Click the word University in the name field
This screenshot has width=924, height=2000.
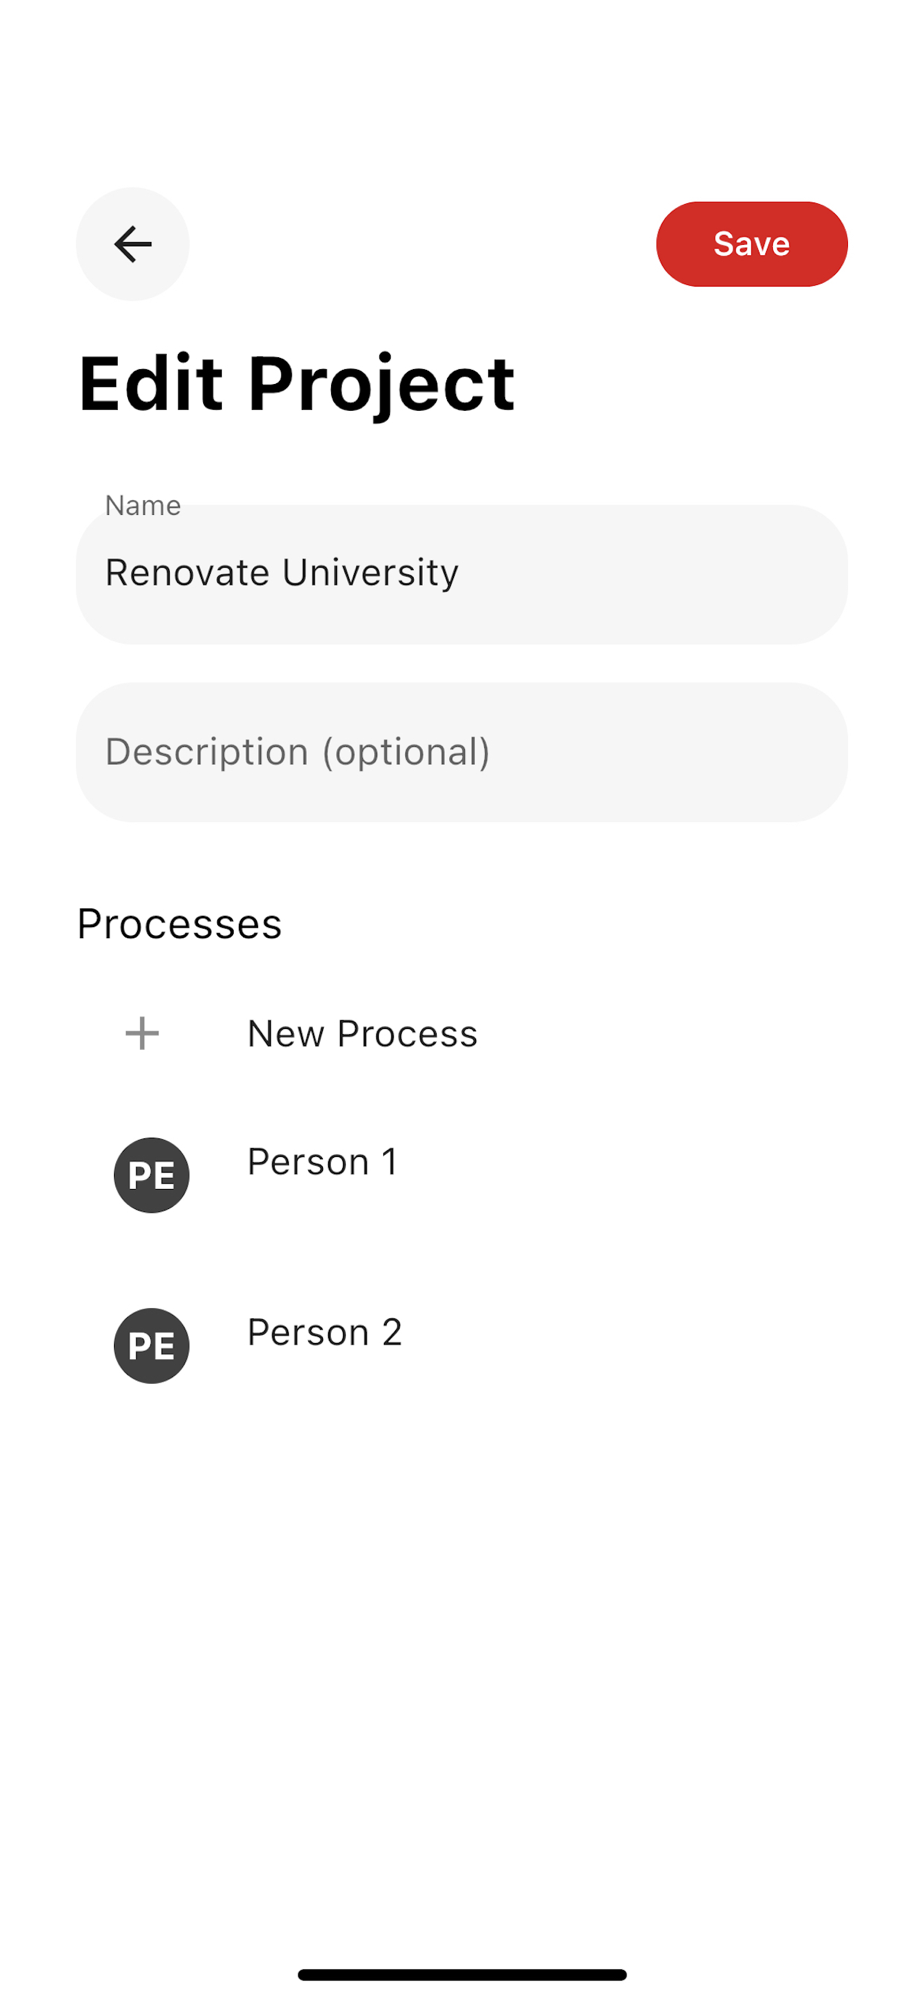click(370, 573)
